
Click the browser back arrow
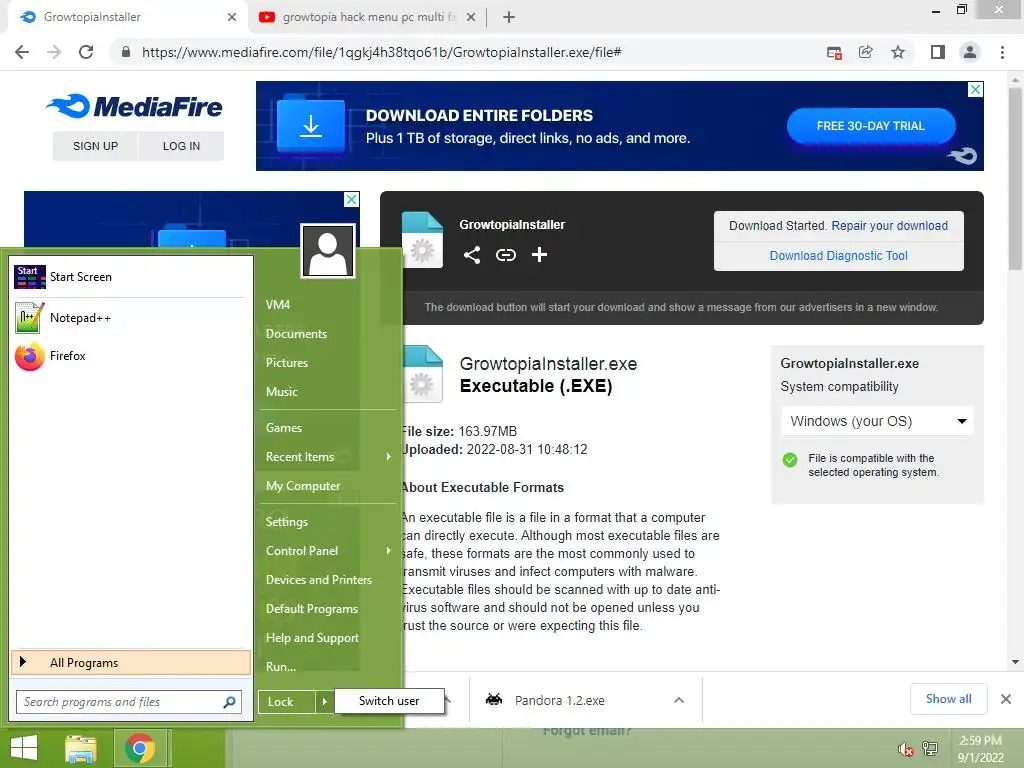coord(22,52)
